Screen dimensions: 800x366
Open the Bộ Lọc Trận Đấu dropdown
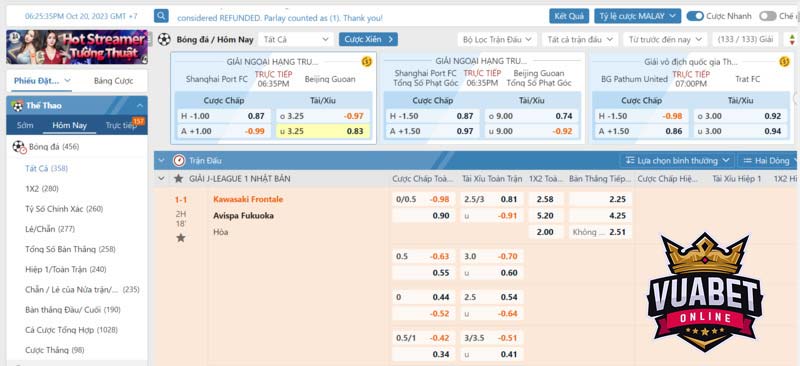(x=497, y=39)
